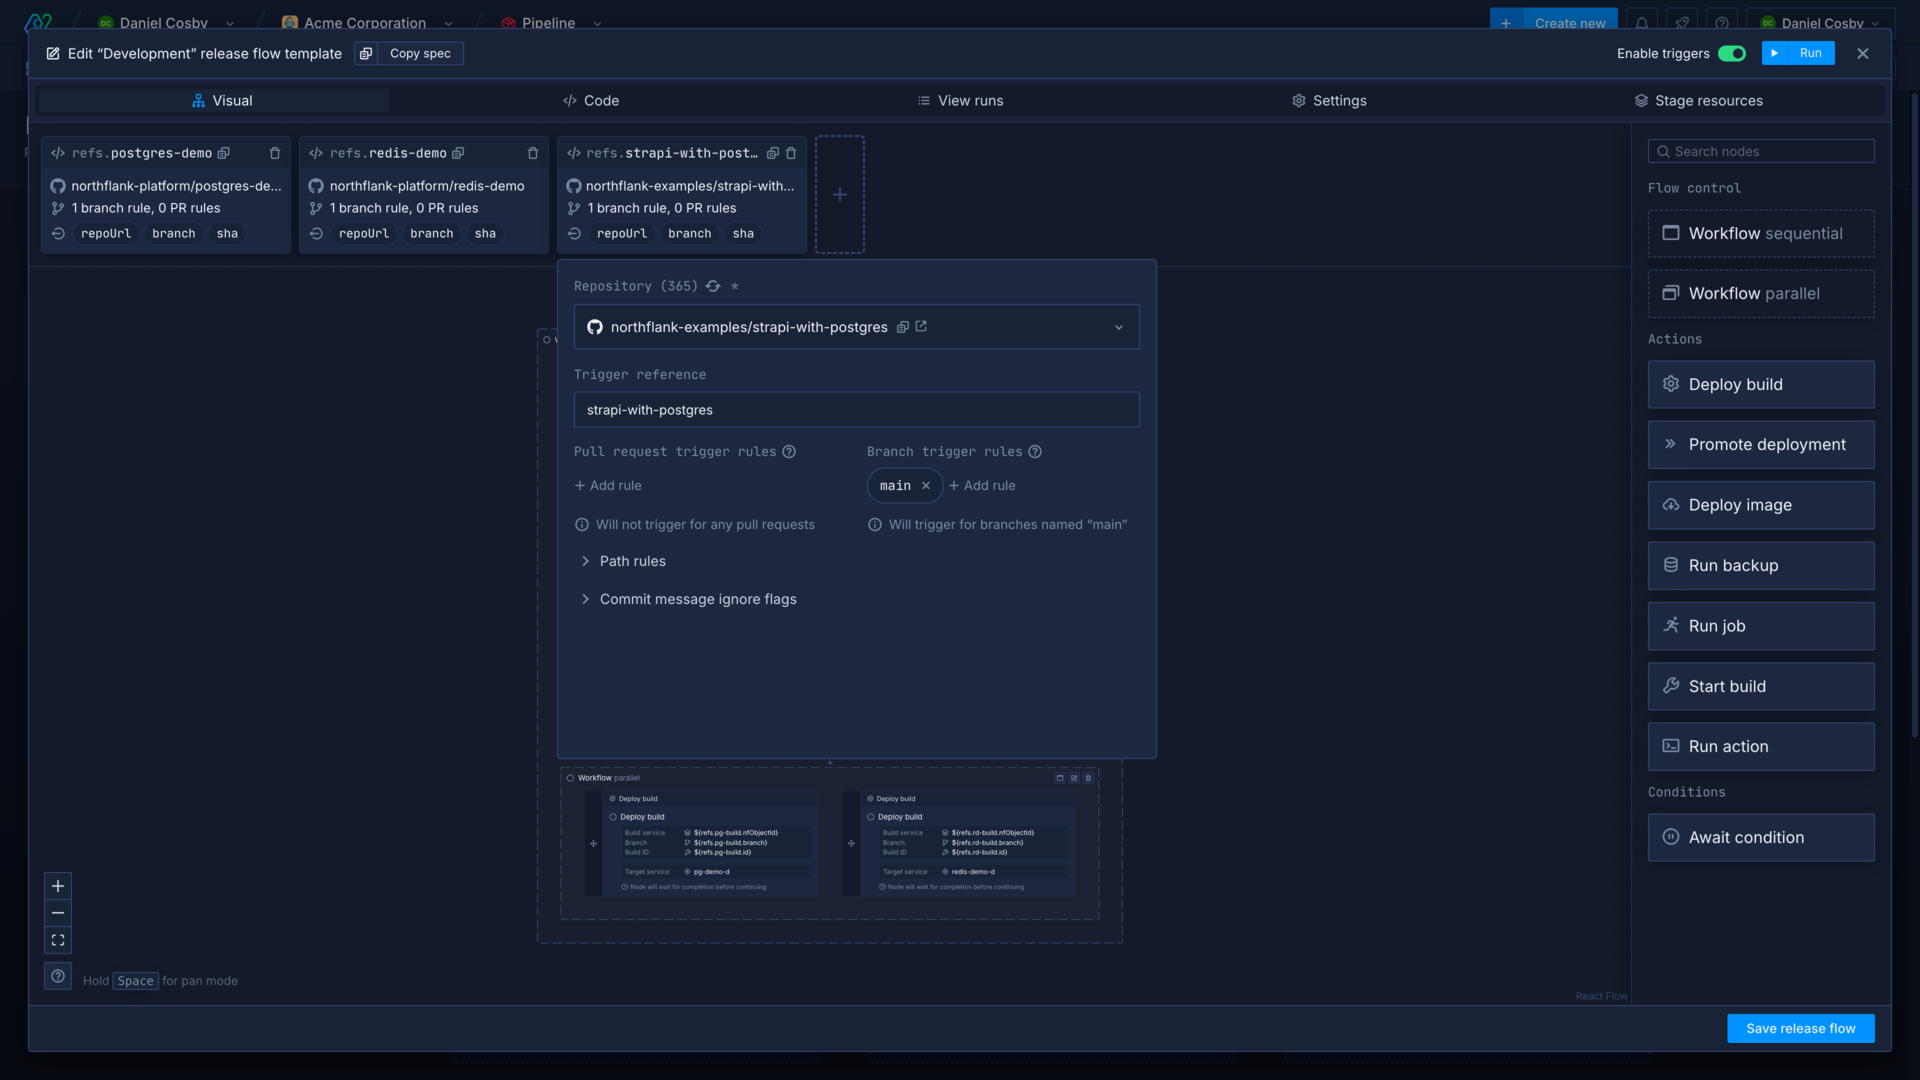Select the Start build action
The width and height of the screenshot is (1920, 1080).
coord(1761,687)
